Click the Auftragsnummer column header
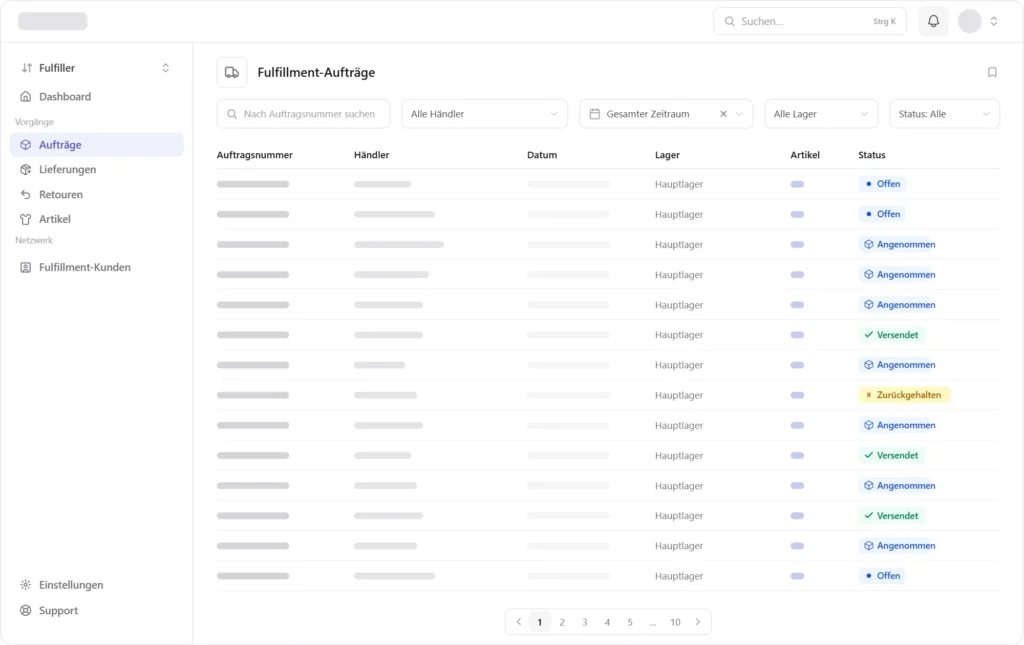This screenshot has height=645, width=1024. 255,155
